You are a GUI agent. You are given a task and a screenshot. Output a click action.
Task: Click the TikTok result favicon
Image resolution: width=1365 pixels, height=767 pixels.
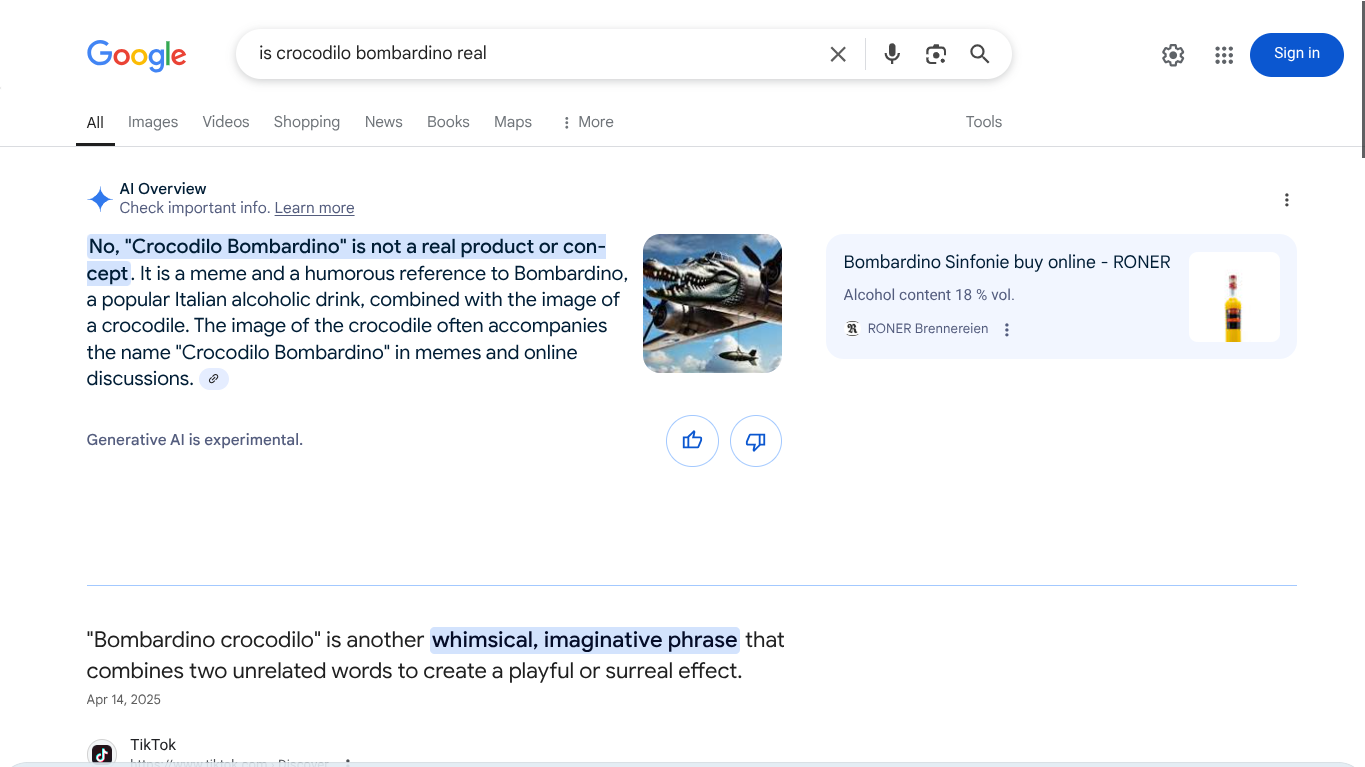102,753
